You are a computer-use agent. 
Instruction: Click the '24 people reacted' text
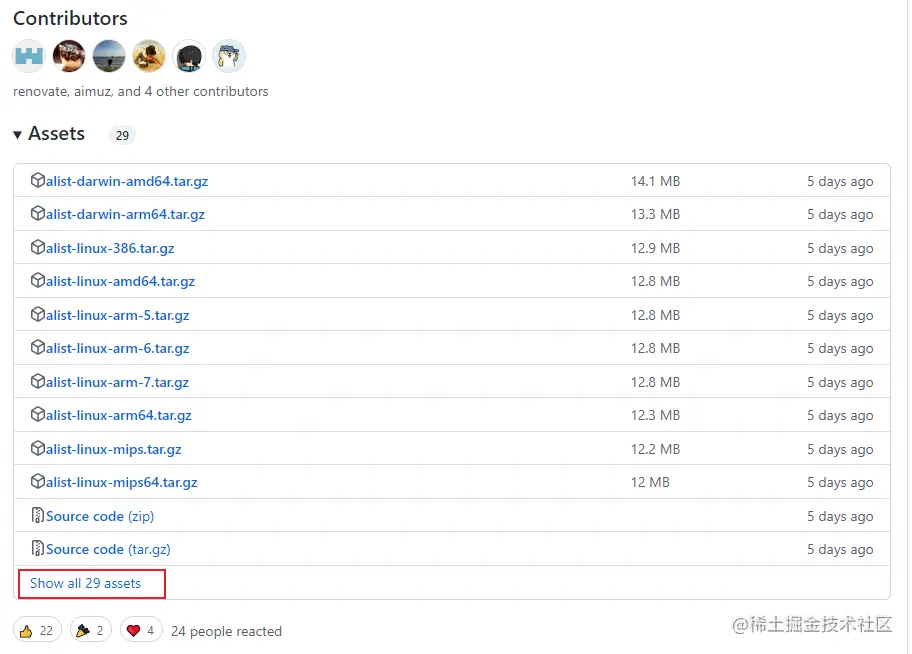[x=226, y=631]
